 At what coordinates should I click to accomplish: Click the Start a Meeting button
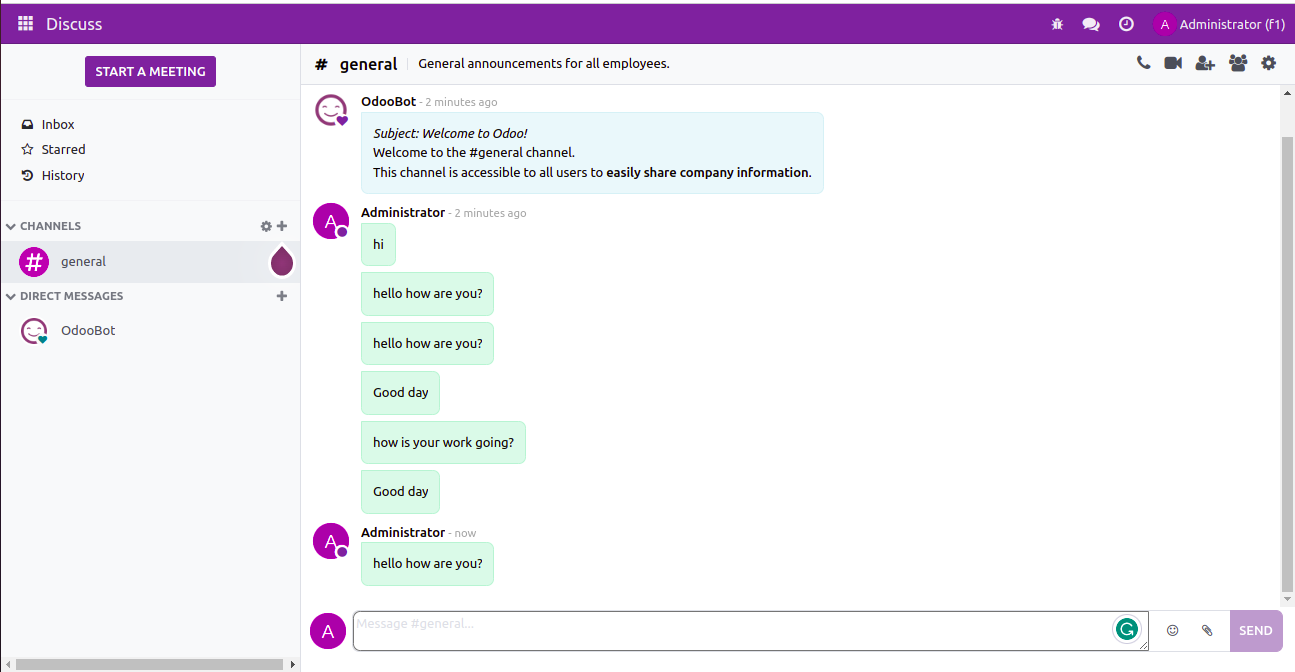pyautogui.click(x=150, y=72)
